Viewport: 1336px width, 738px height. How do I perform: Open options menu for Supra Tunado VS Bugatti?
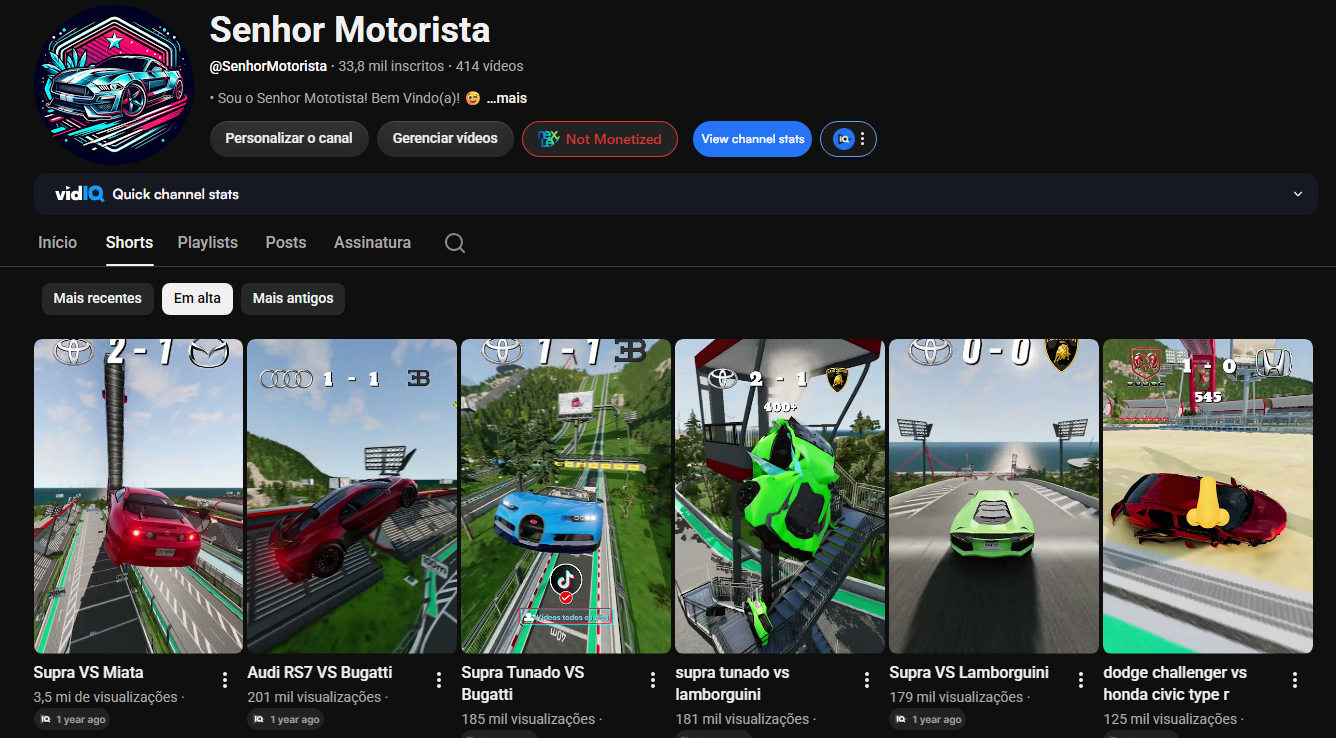coord(652,680)
